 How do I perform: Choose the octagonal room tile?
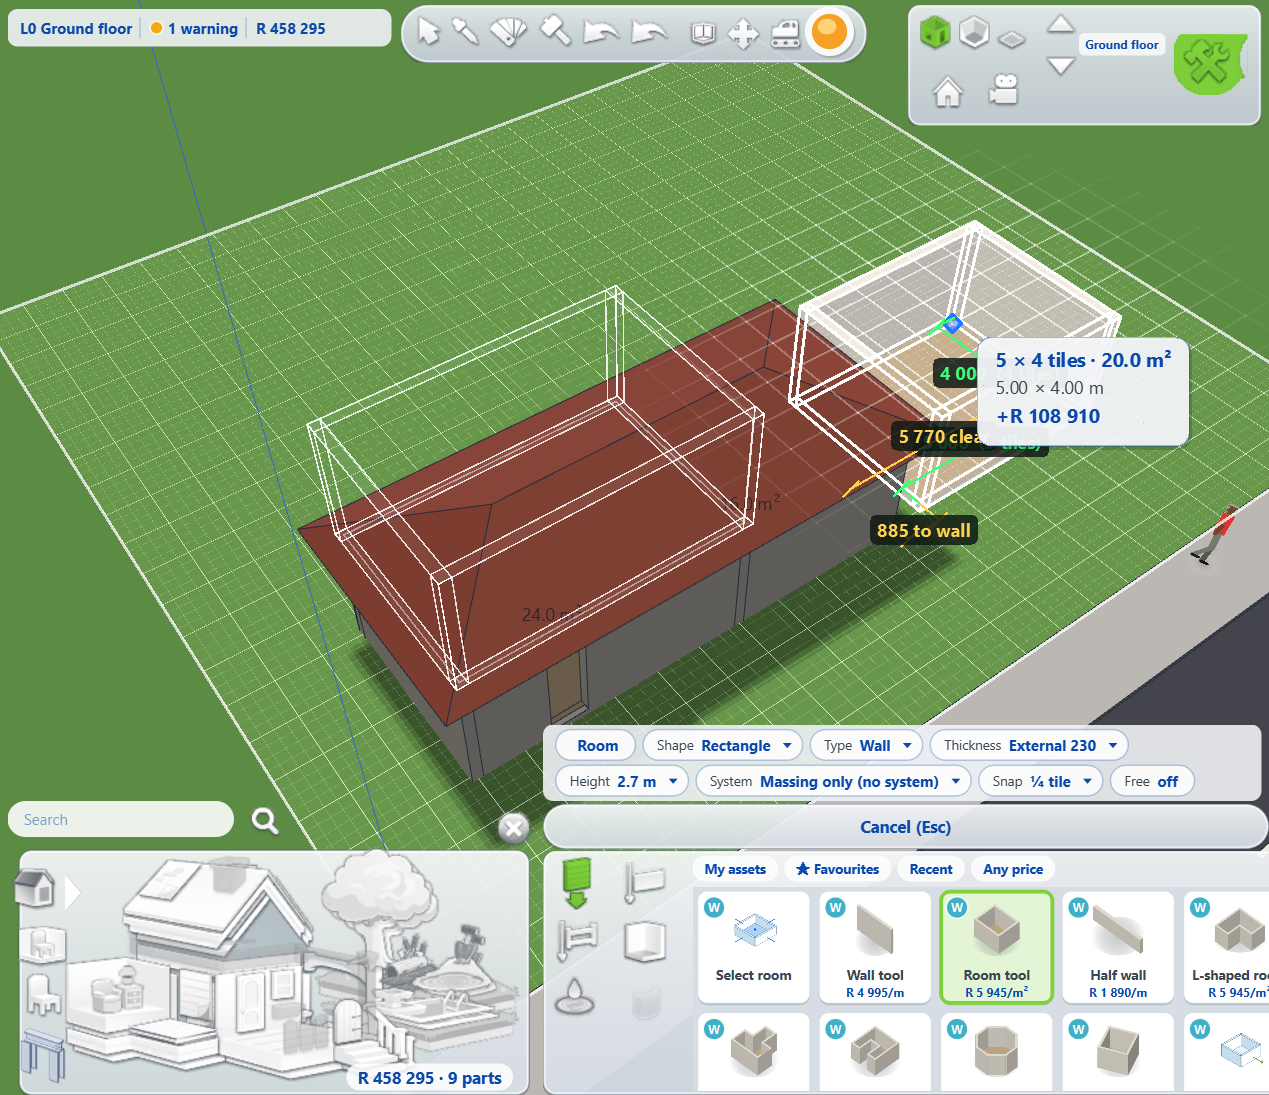pos(997,1053)
